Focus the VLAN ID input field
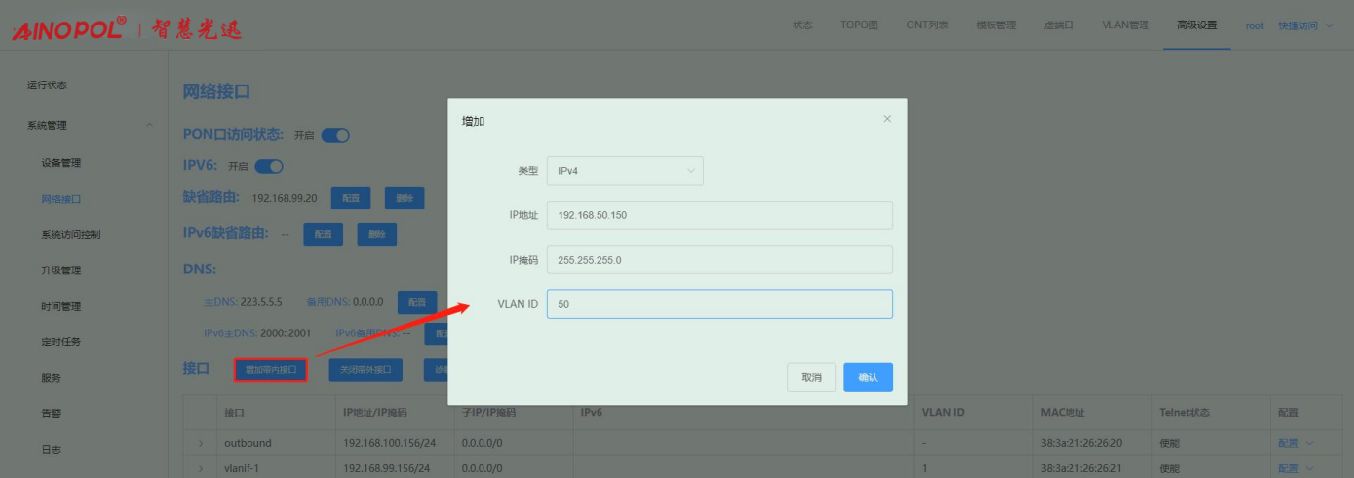The height and width of the screenshot is (478, 1354). click(719, 304)
